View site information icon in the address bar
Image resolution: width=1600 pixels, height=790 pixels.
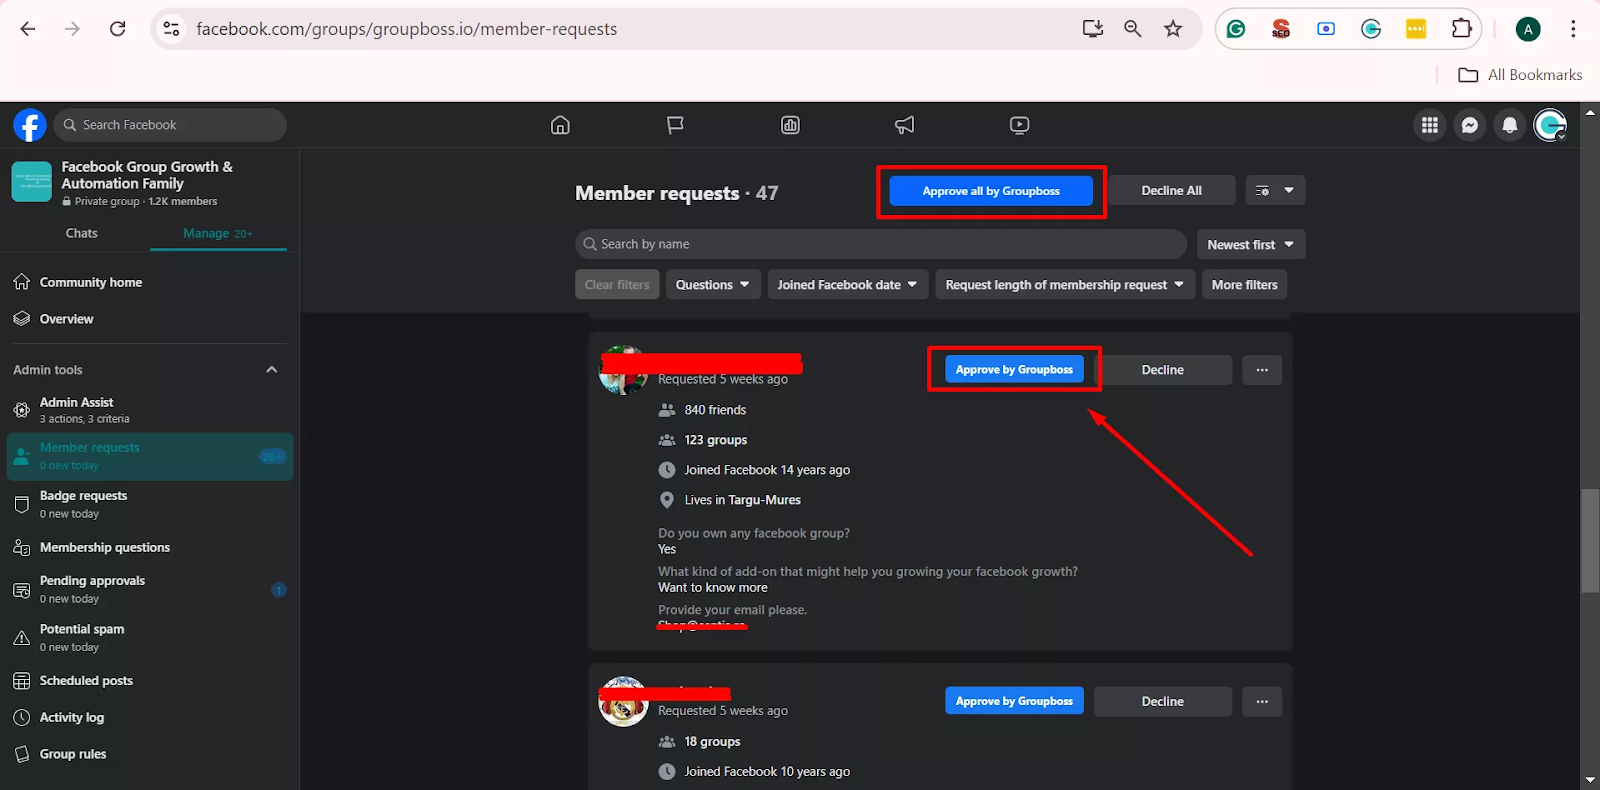(x=172, y=29)
